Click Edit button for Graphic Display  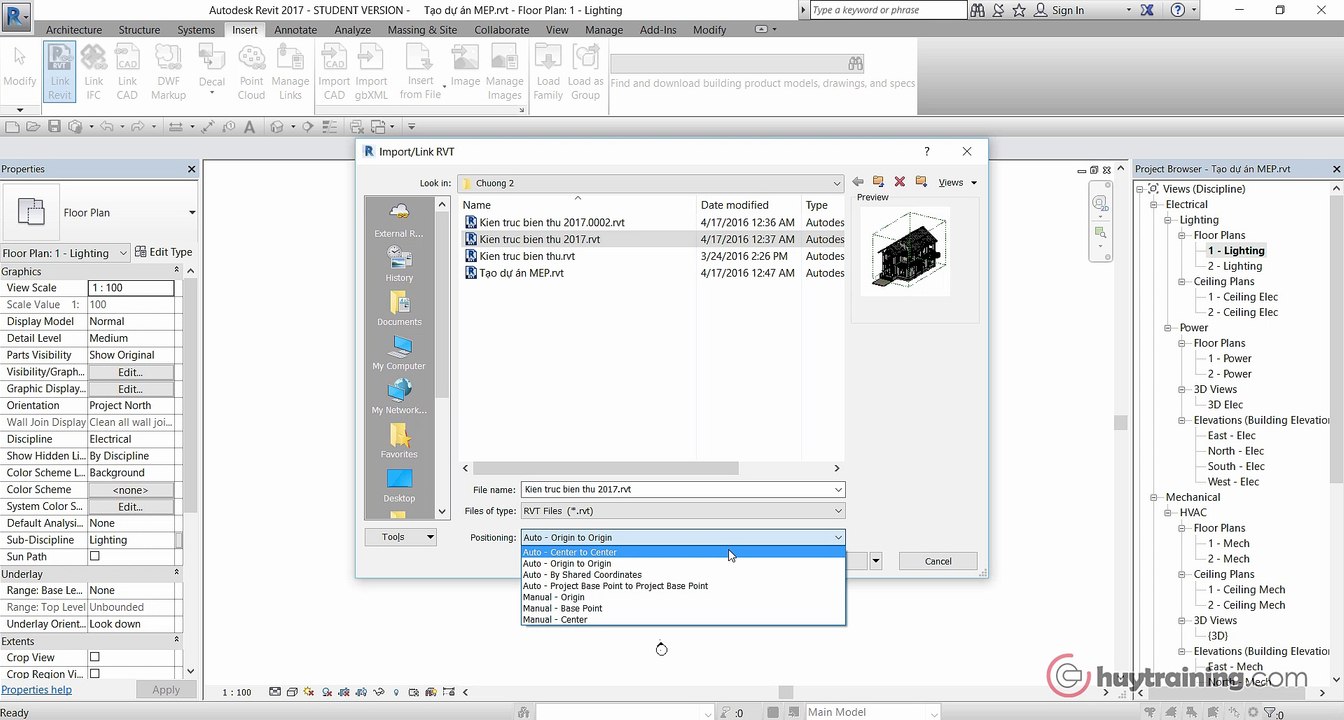(131, 389)
